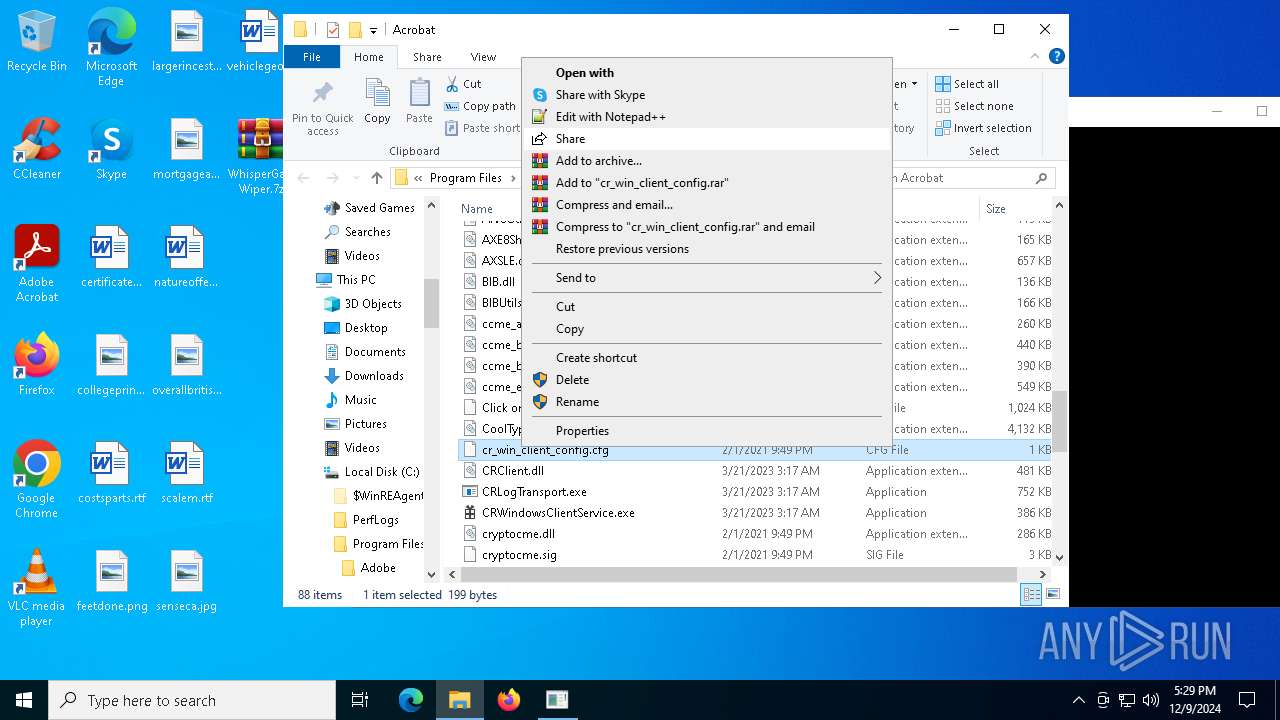Select cryptocme.sig file row
Image resolution: width=1280 pixels, height=720 pixels.
757,555
